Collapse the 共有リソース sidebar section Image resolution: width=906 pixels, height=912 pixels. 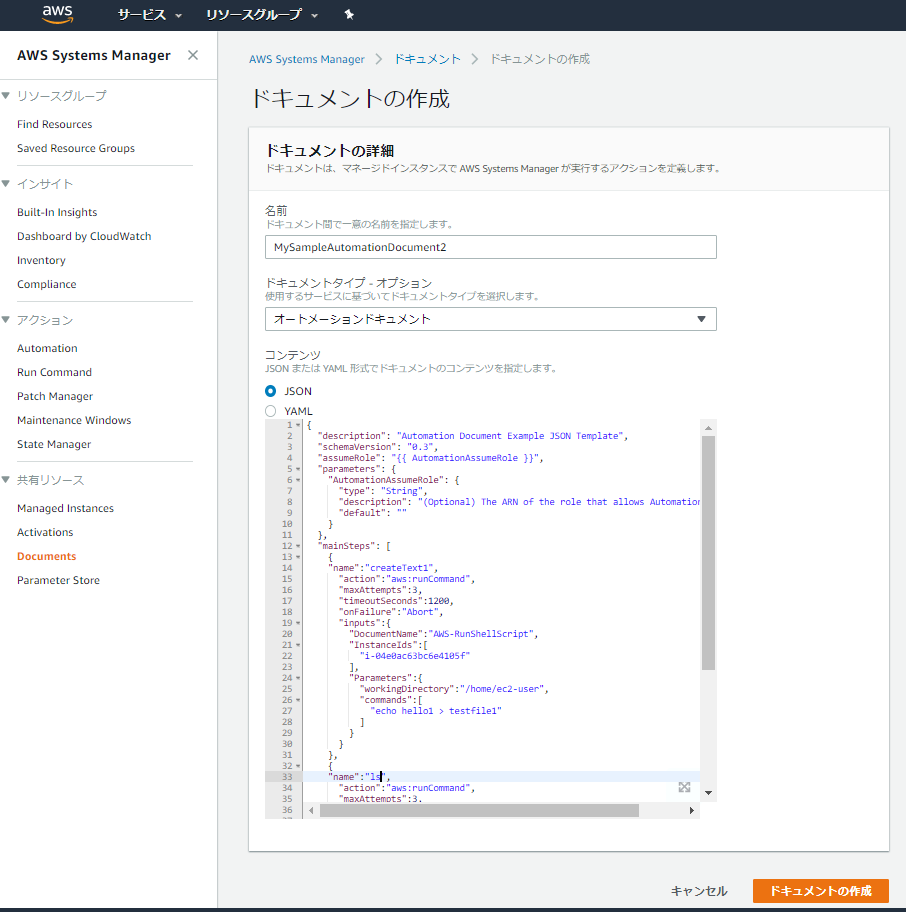[x=6, y=480]
